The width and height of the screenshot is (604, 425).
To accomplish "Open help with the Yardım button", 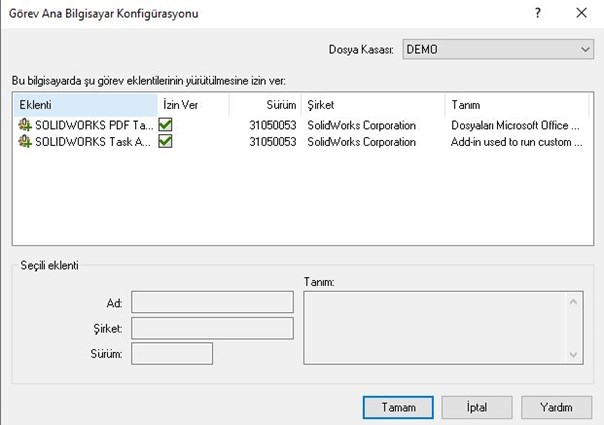I will pos(557,408).
